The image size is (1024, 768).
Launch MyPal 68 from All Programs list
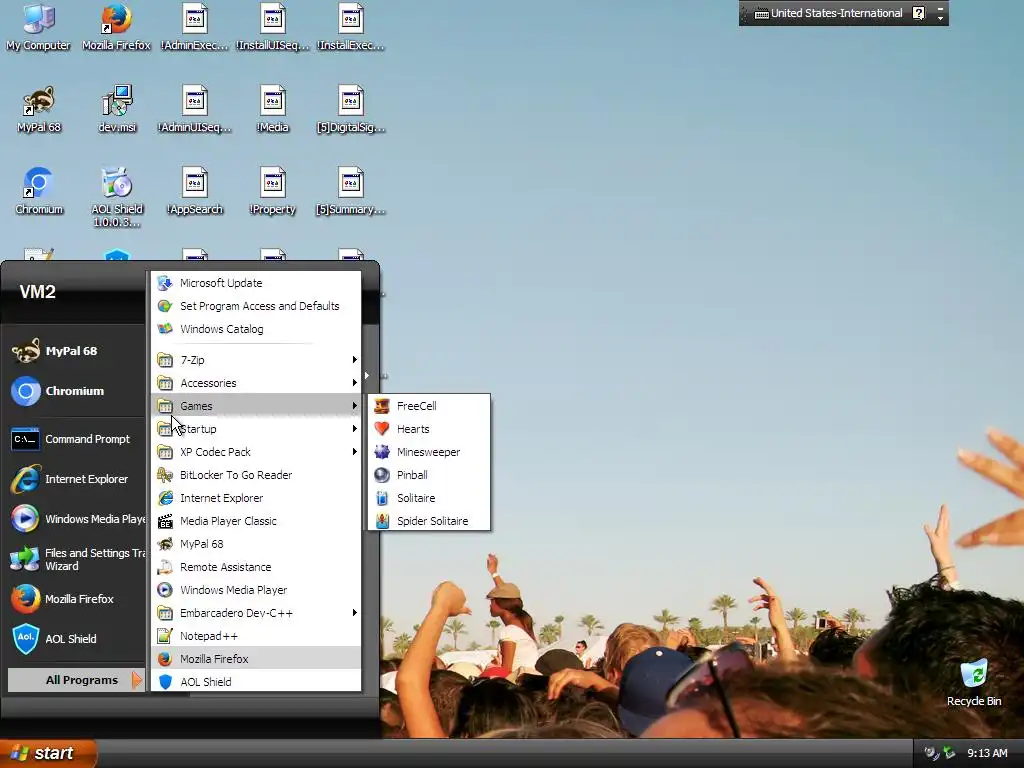pos(256,543)
